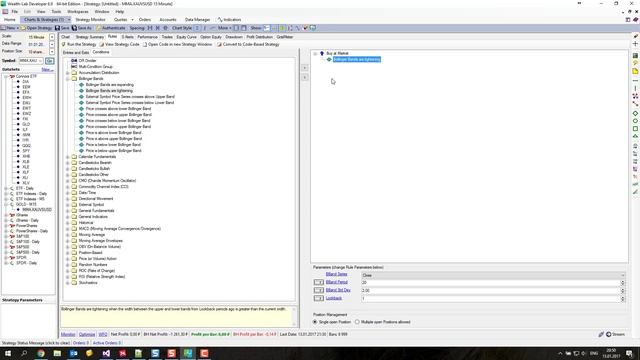Click the Windows Start button
Screen dimensions: 640x360
(x=8, y=353)
